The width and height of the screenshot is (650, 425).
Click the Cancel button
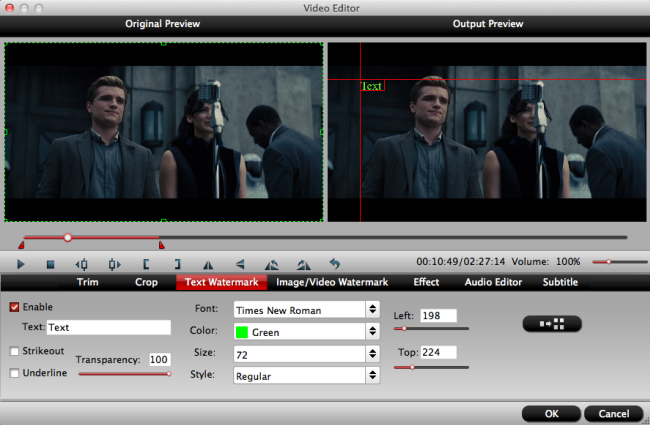point(614,414)
